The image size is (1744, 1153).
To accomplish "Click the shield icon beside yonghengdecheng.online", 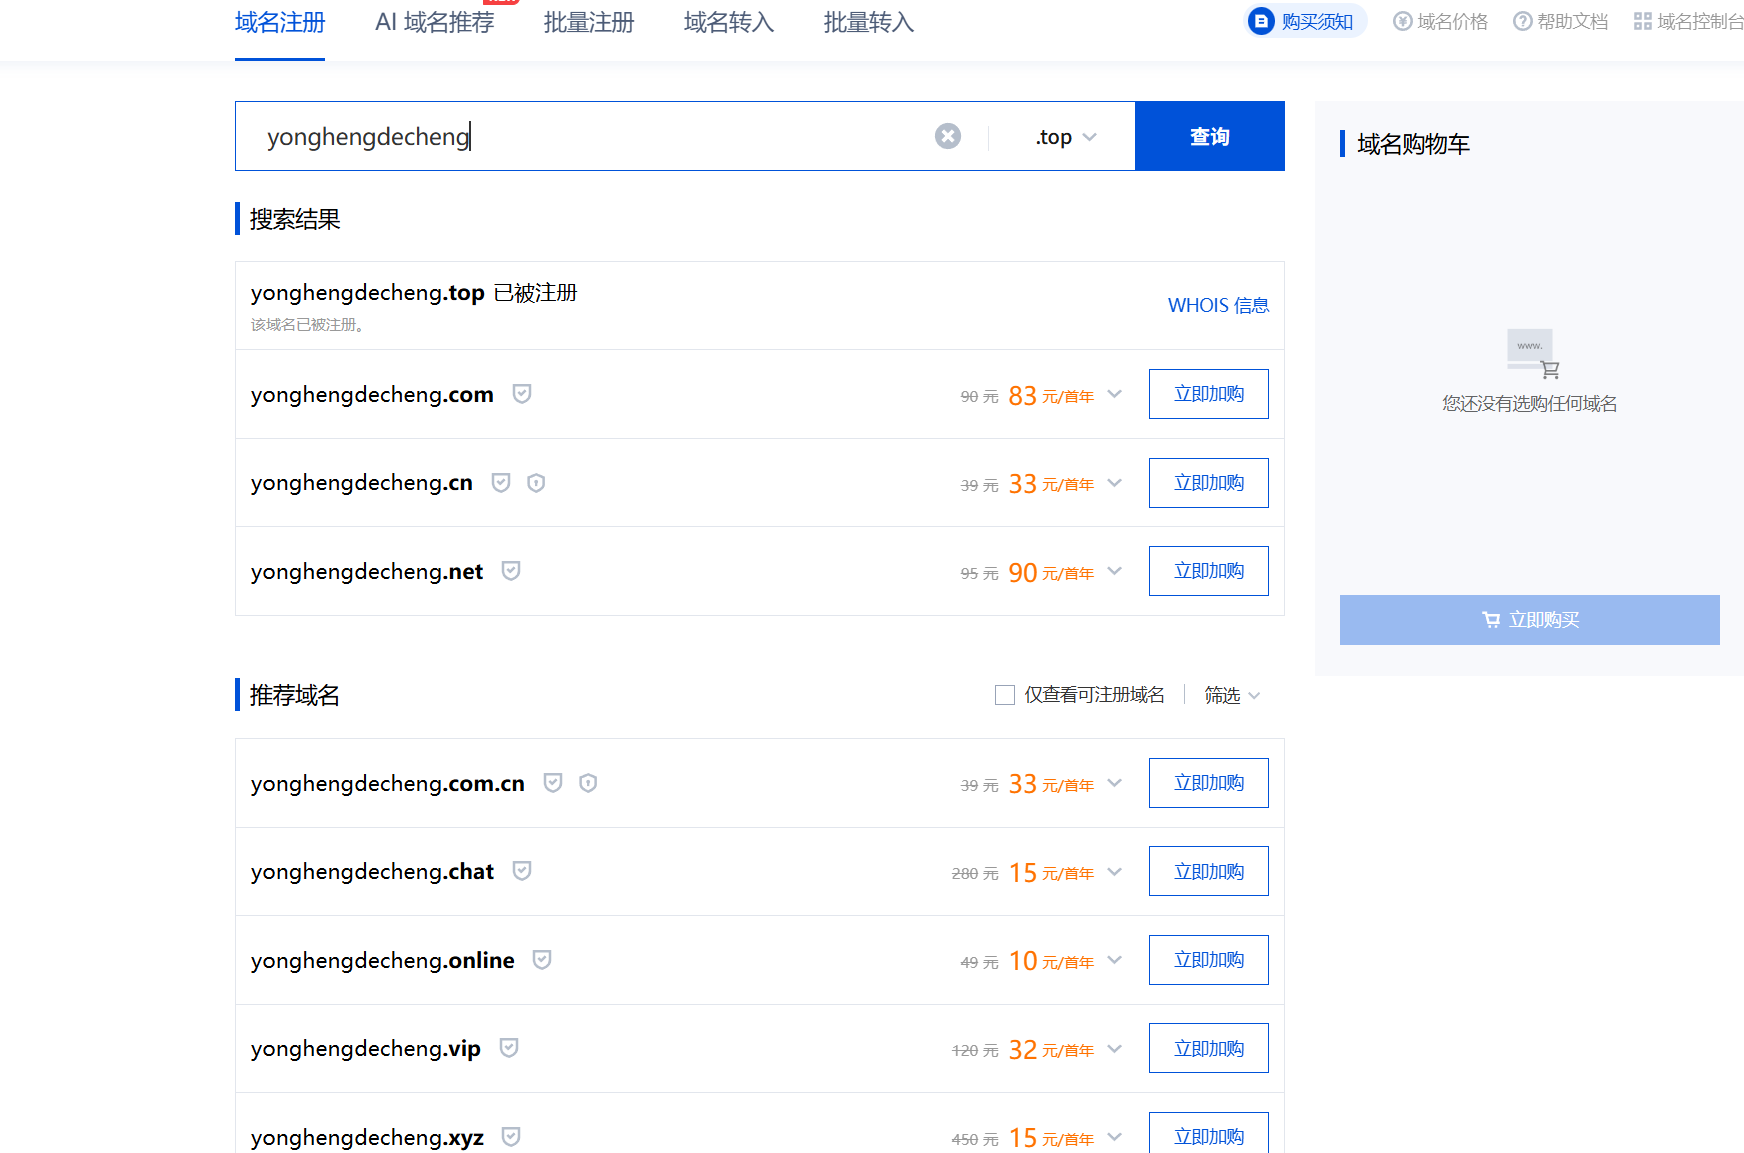I will coord(542,960).
